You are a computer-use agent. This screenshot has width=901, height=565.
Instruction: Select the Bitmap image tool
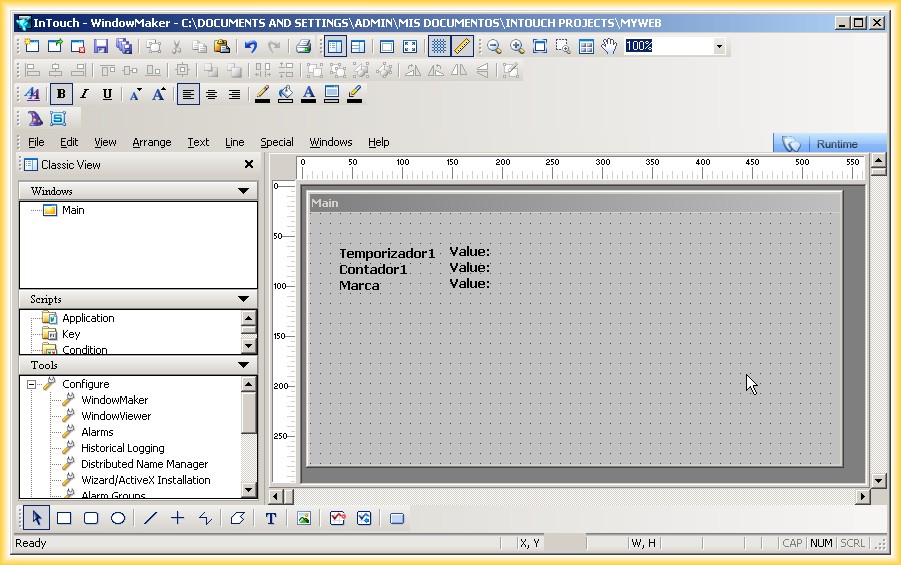[x=304, y=518]
